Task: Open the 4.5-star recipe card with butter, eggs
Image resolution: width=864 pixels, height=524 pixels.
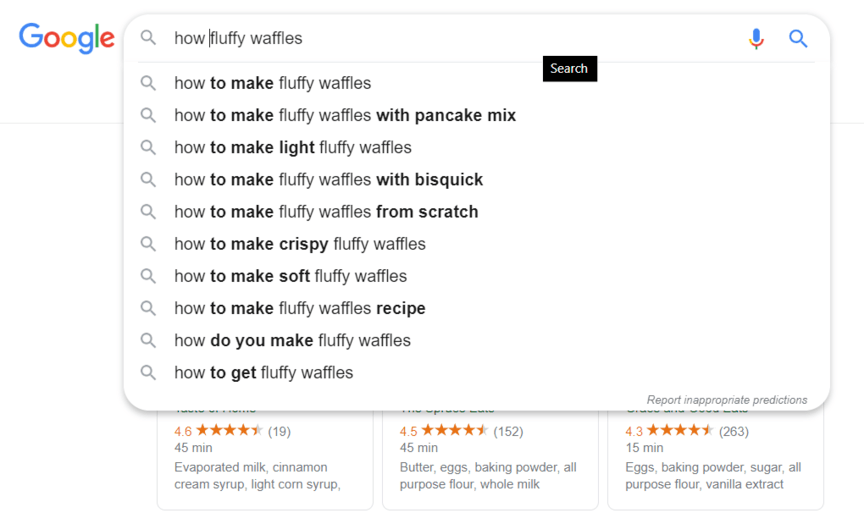Action: [490, 460]
